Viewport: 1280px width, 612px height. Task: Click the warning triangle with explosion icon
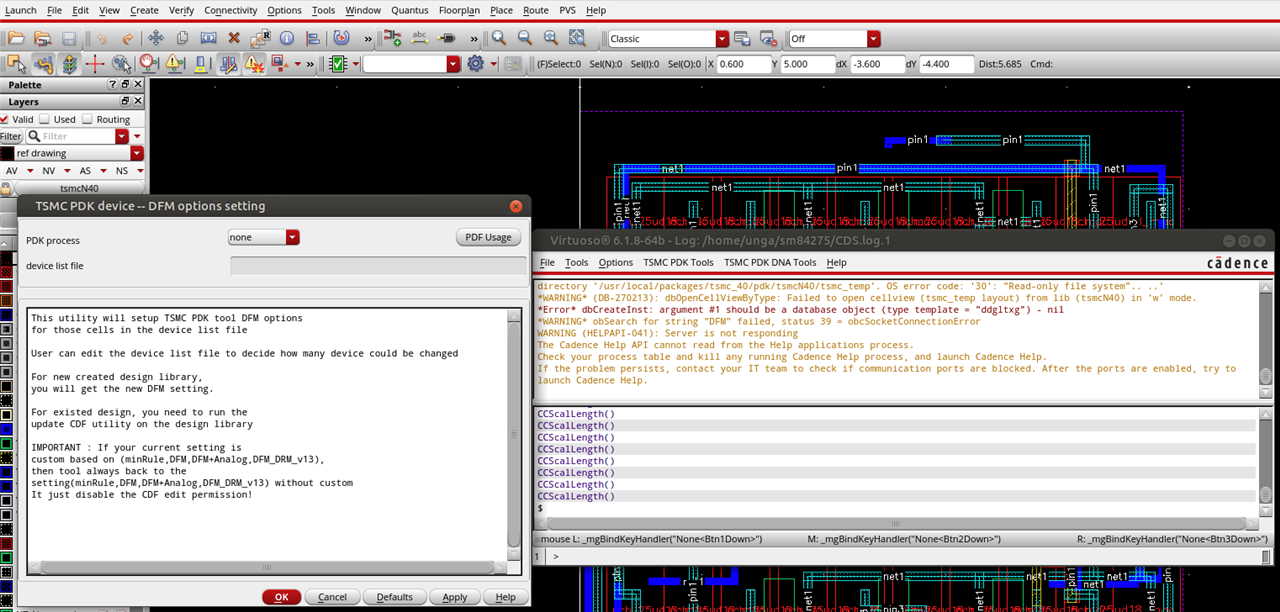coord(253,63)
